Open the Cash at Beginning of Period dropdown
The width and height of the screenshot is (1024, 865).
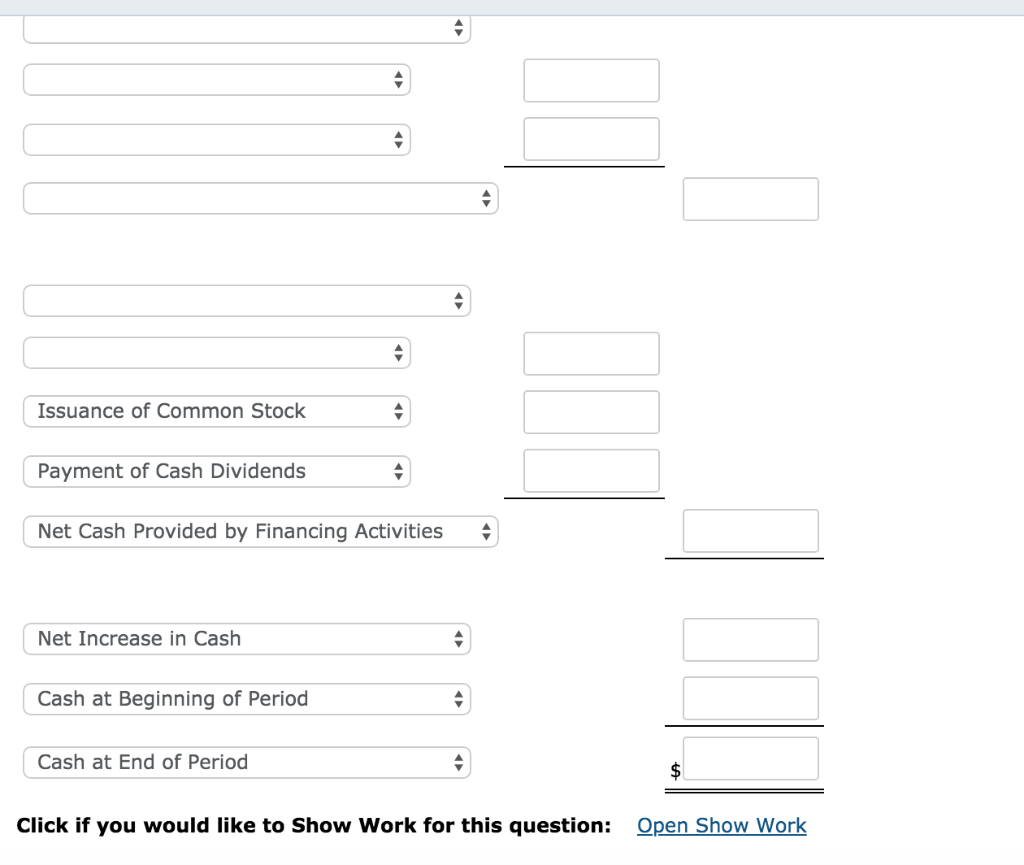(x=246, y=698)
